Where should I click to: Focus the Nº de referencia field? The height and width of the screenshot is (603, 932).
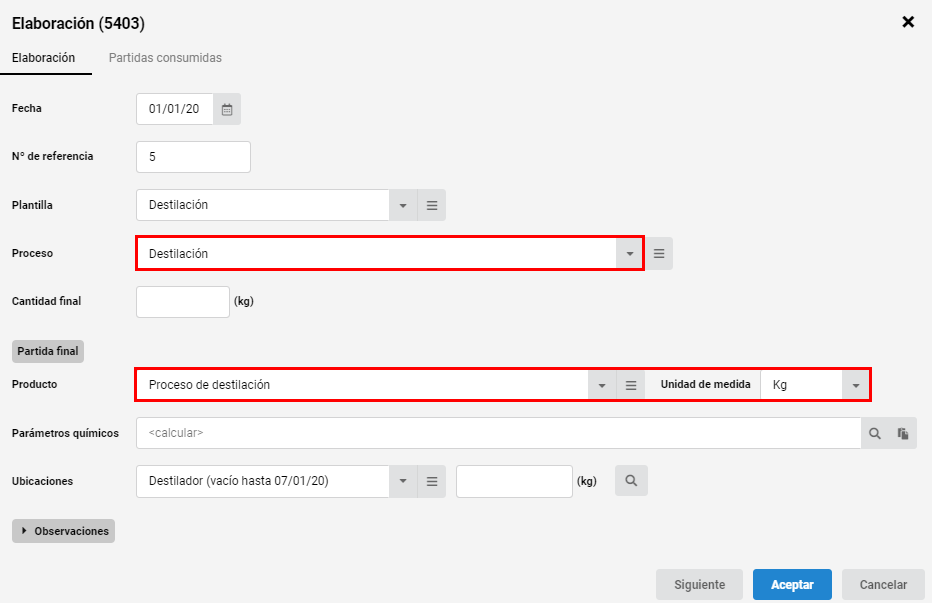pos(193,157)
